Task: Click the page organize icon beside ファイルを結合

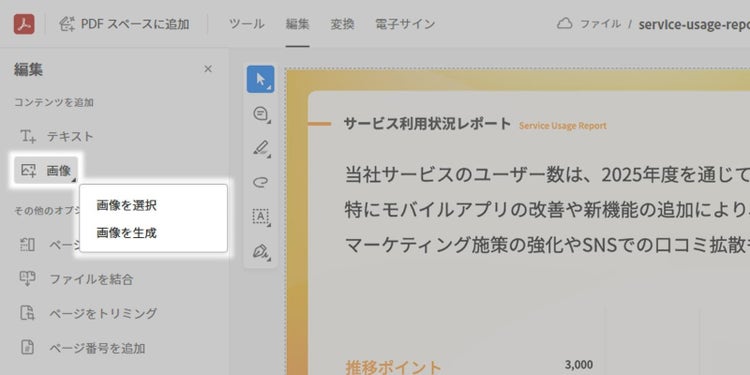Action: pyautogui.click(x=28, y=244)
